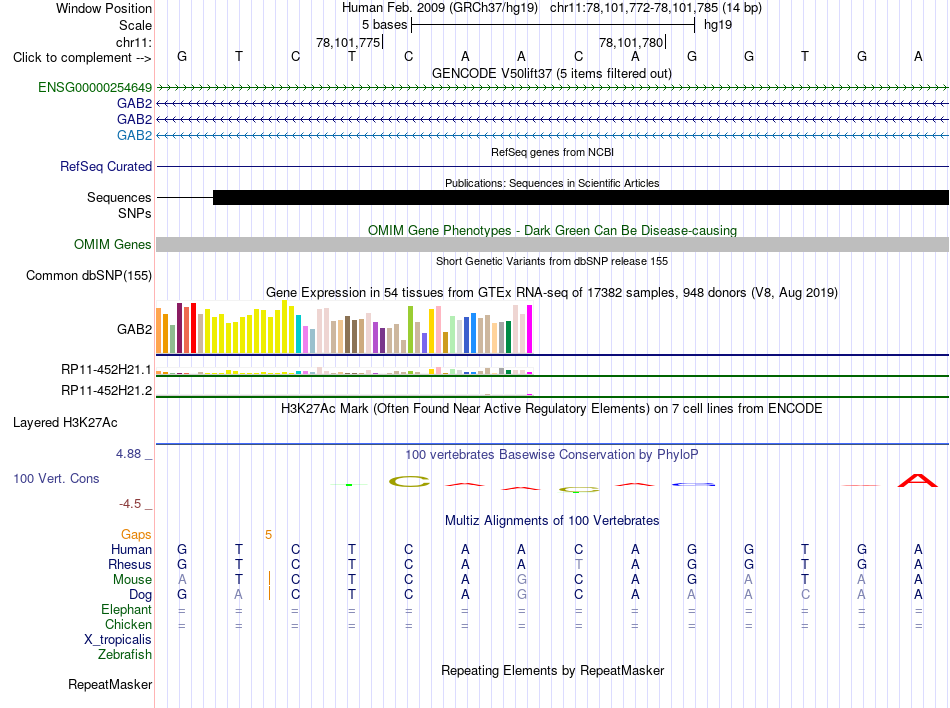Screen dimensions: 950x708
Task: Click the GTEx Gene Expression track title
Action: (x=551, y=293)
